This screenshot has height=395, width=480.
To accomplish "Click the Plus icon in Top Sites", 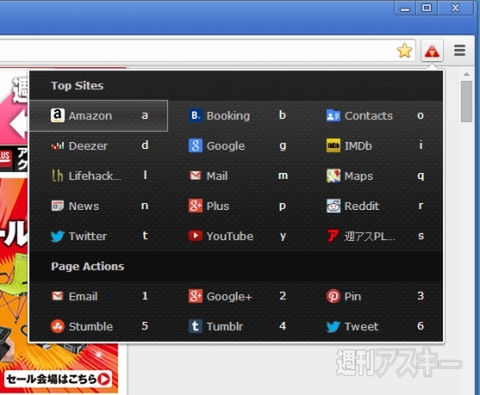I will 195,206.
